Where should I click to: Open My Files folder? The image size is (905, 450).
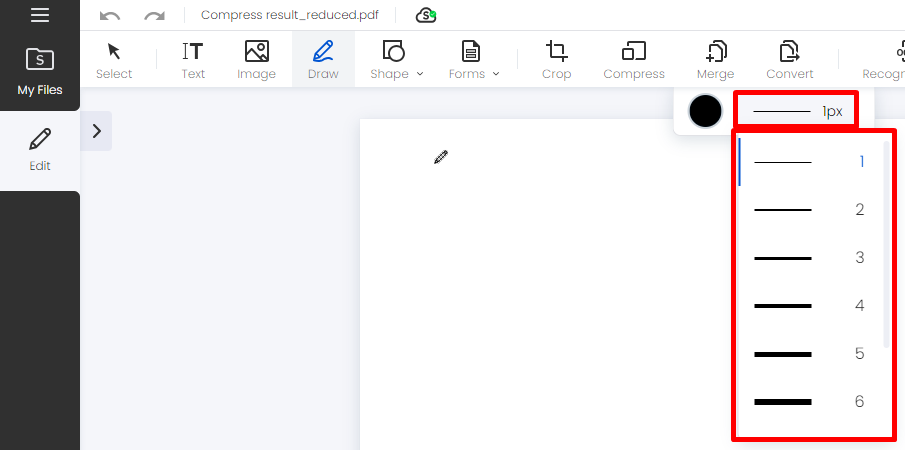click(x=40, y=71)
